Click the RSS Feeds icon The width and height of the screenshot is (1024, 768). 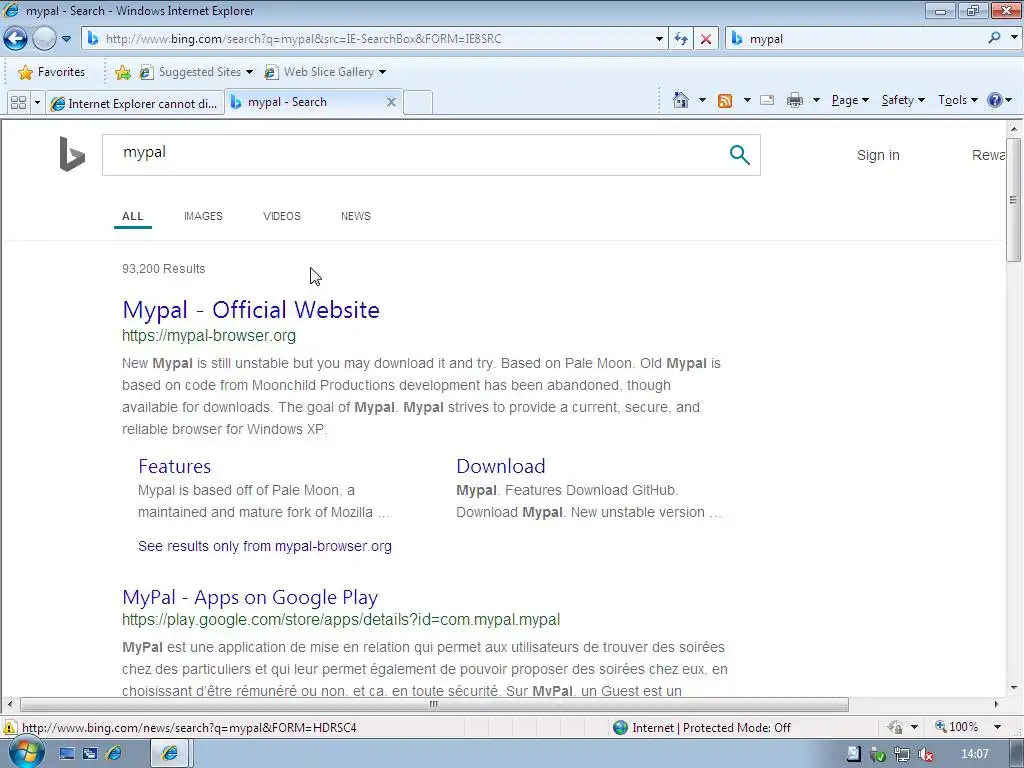tap(725, 100)
